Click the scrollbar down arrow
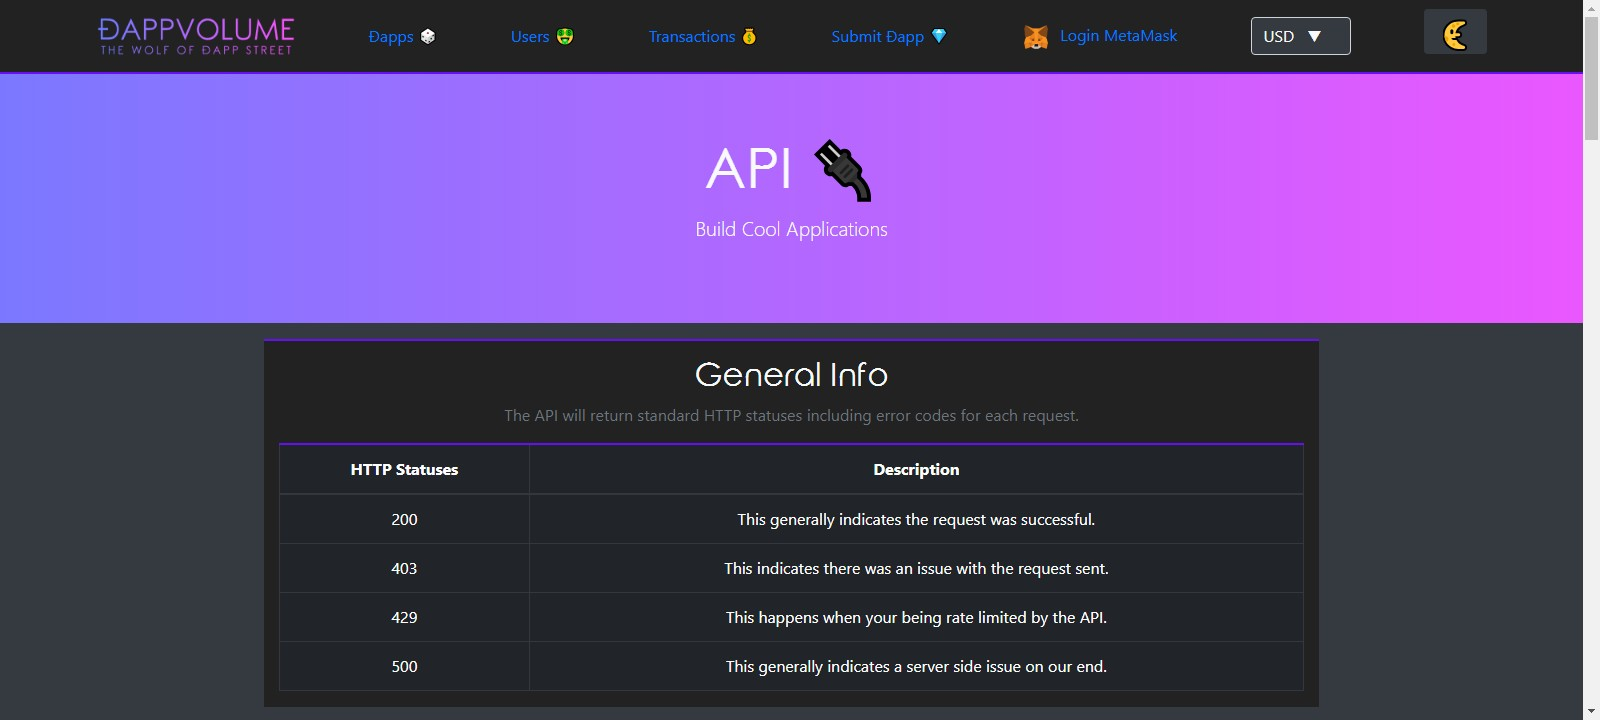The image size is (1600, 720). tap(1591, 711)
